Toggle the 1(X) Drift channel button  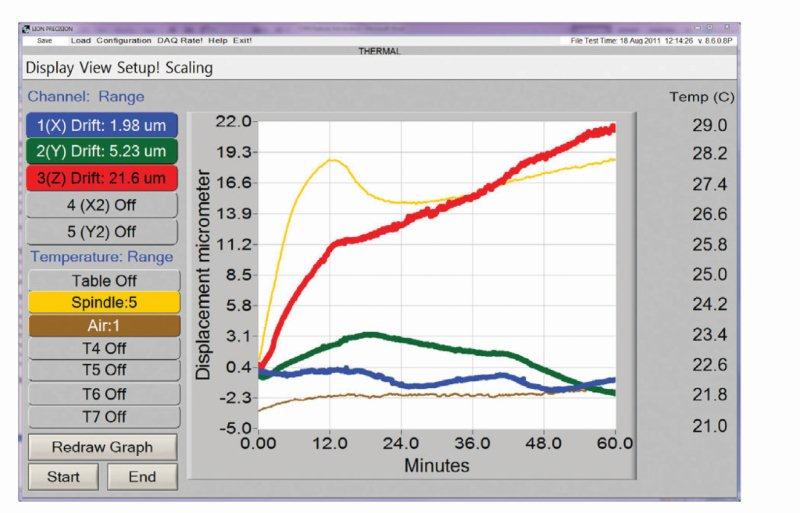pos(102,125)
